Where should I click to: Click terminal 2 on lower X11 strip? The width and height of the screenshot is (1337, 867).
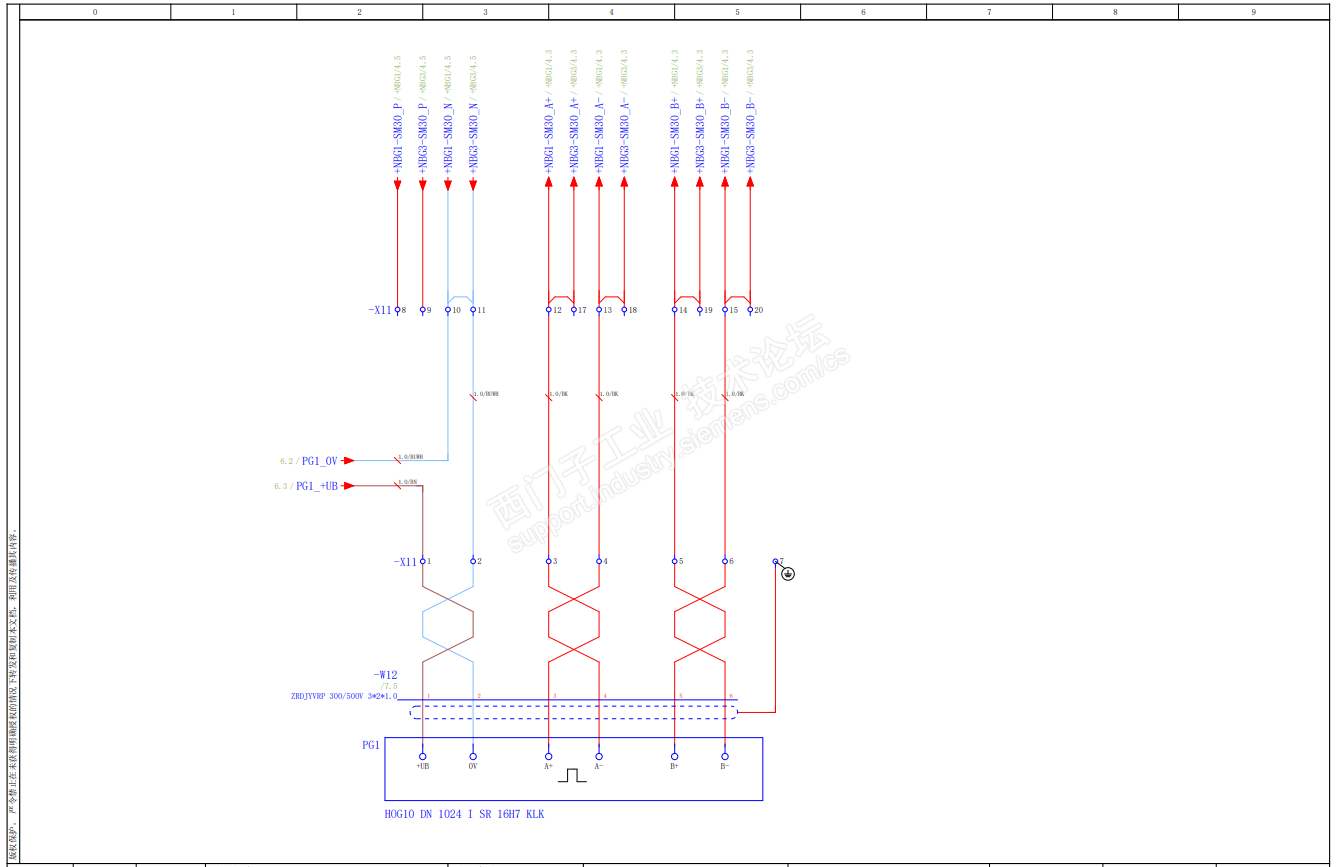[473, 561]
